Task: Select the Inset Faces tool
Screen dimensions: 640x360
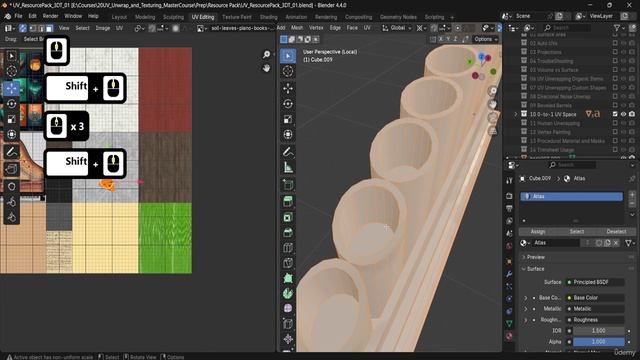Action: (x=288, y=217)
